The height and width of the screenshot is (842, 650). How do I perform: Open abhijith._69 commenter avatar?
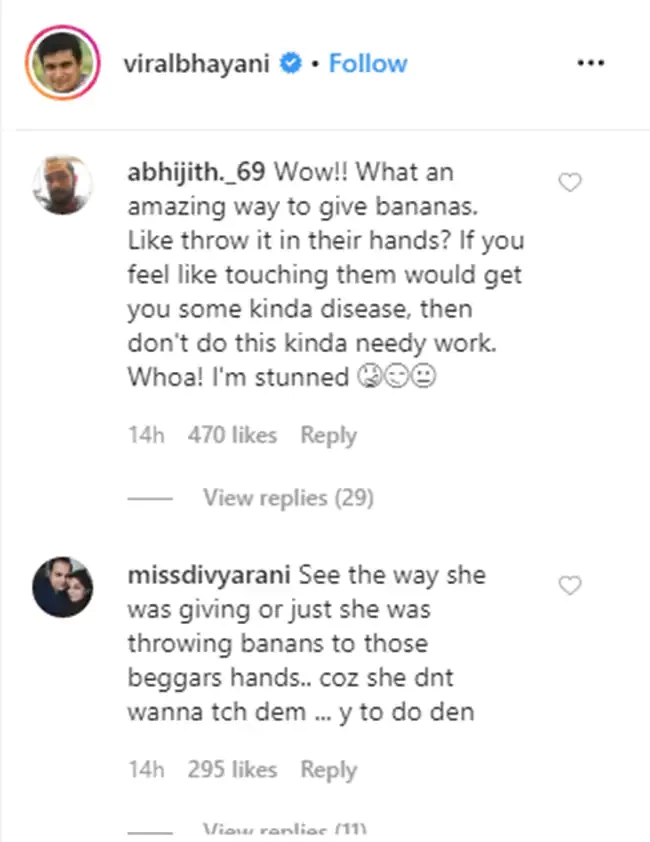pos(64,186)
